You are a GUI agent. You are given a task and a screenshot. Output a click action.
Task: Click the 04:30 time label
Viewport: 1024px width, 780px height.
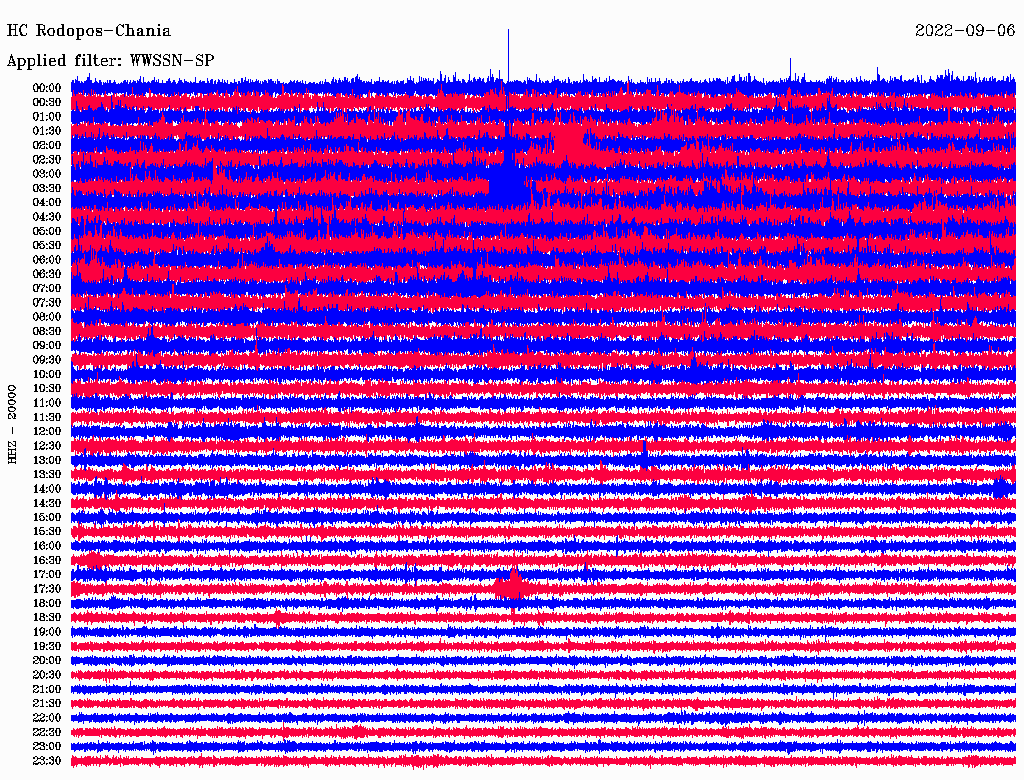(x=46, y=217)
